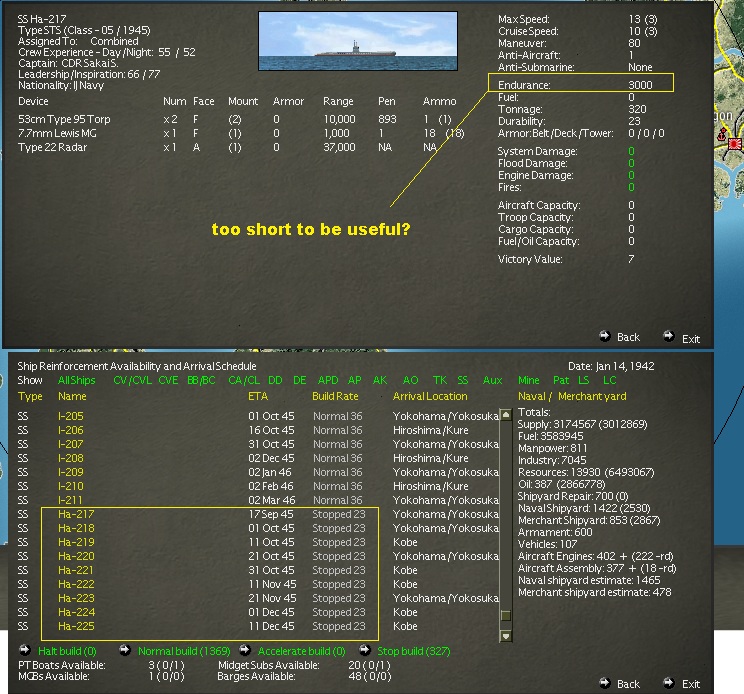Open submarine Ha-217 in the list

point(76,514)
